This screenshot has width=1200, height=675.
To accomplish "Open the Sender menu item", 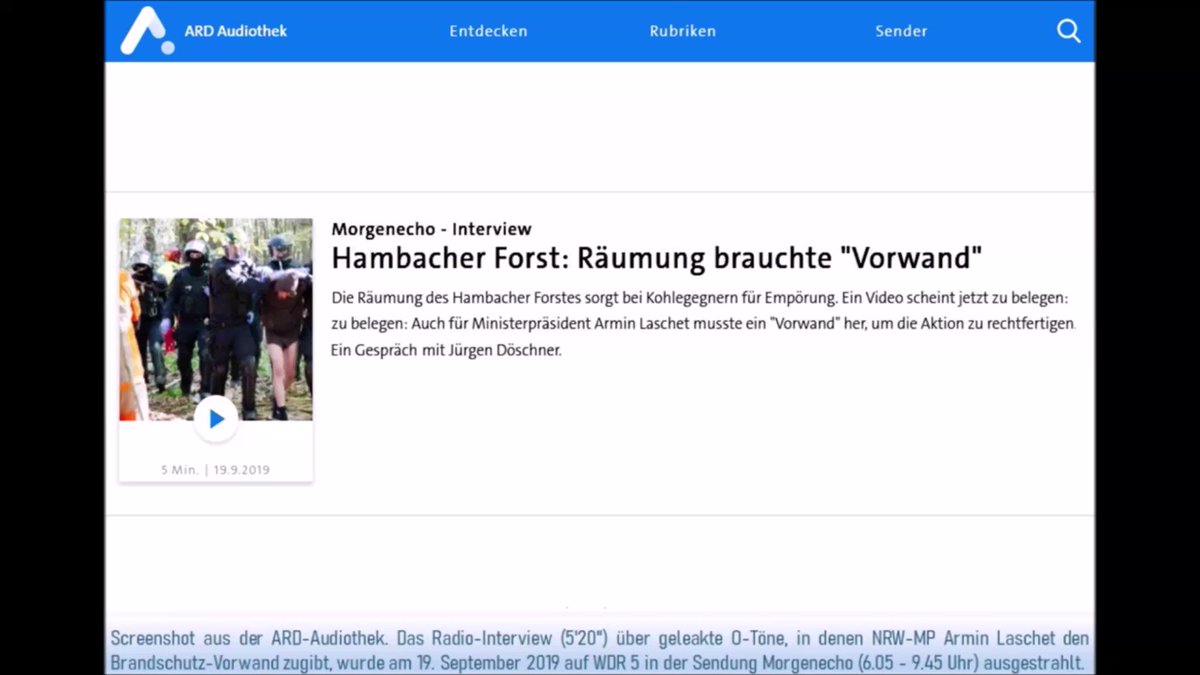I will click(901, 31).
